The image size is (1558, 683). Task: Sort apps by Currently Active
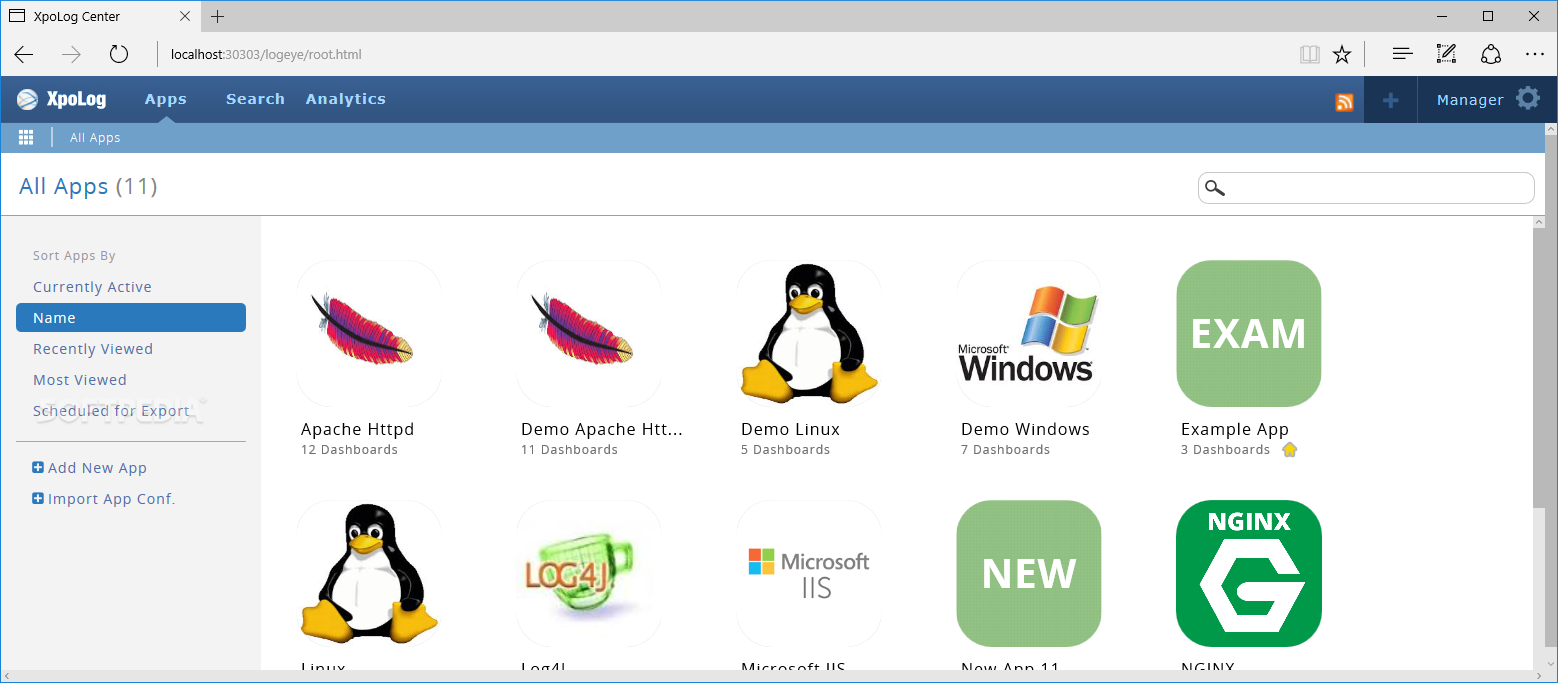pos(92,287)
